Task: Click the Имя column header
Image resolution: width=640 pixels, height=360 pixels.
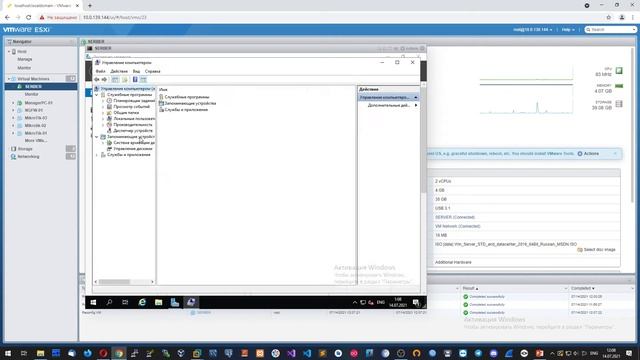Action: coord(163,89)
